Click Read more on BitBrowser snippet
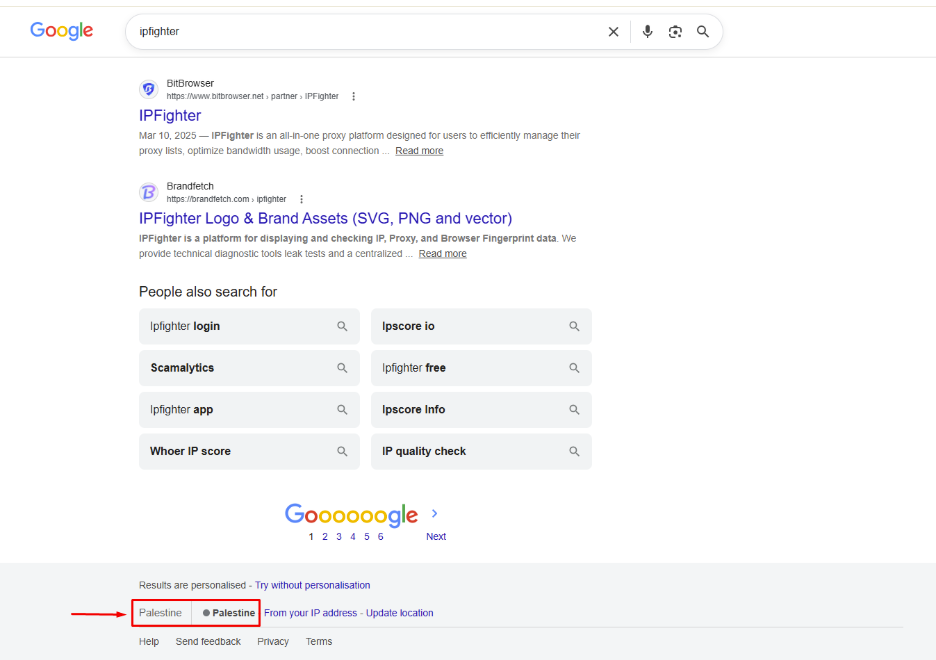 tap(419, 151)
